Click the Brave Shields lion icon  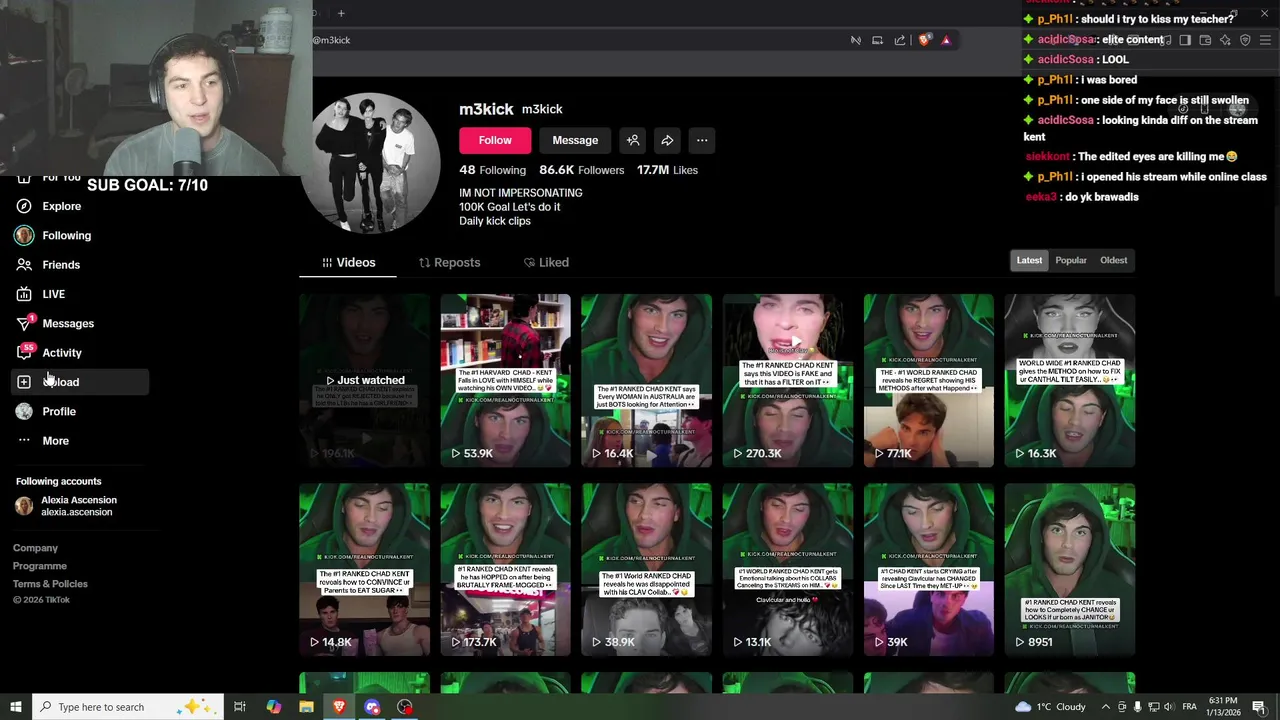(924, 40)
